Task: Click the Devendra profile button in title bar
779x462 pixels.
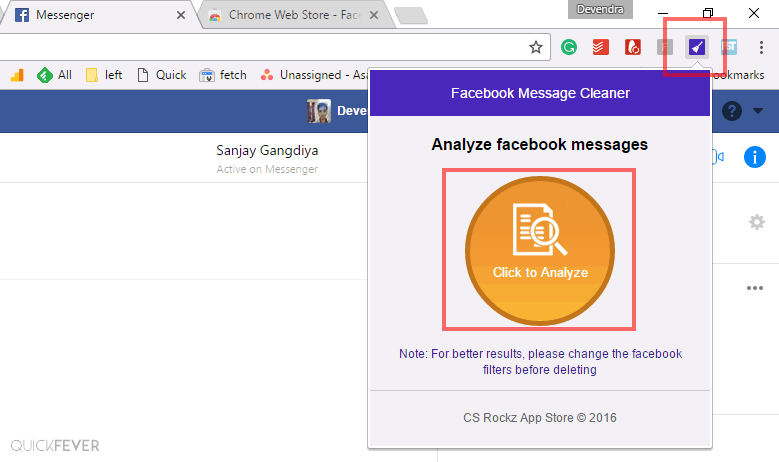Action: point(600,9)
